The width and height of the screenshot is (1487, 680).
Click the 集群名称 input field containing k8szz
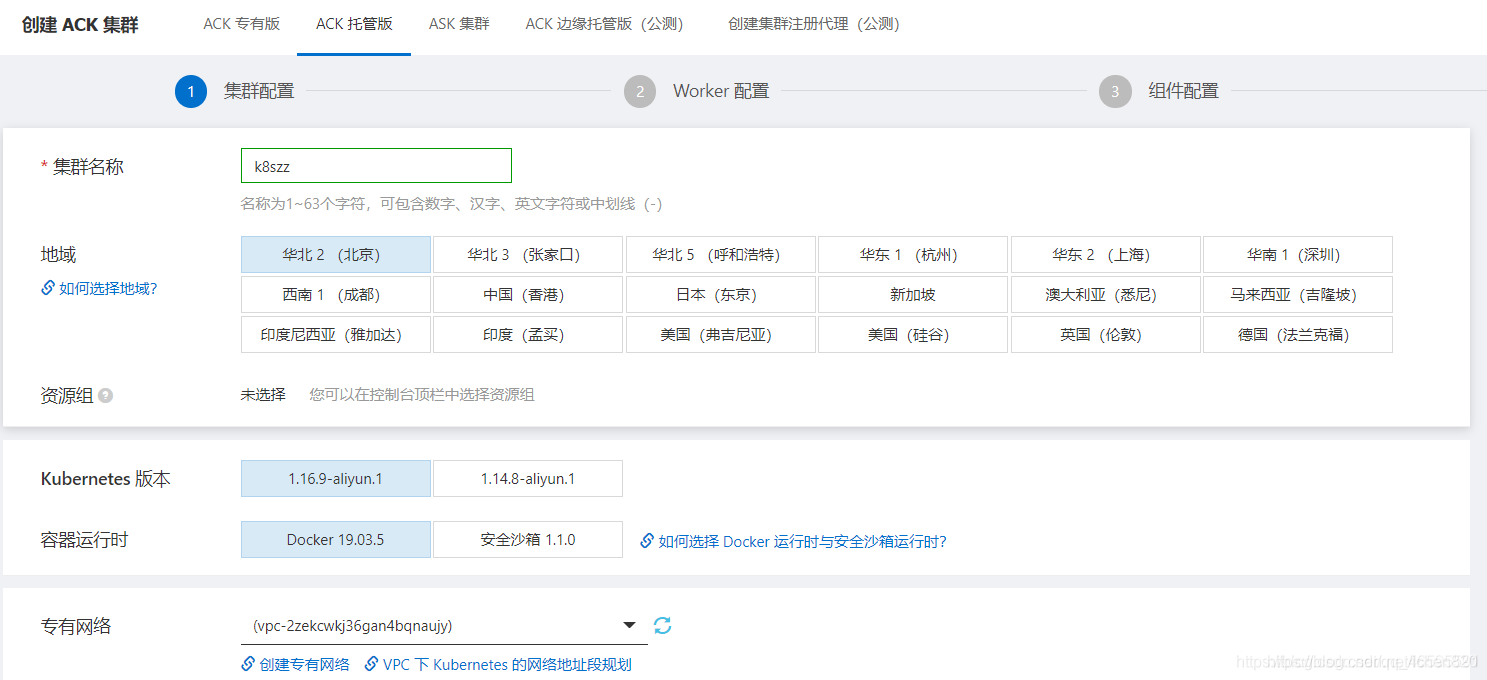point(376,166)
